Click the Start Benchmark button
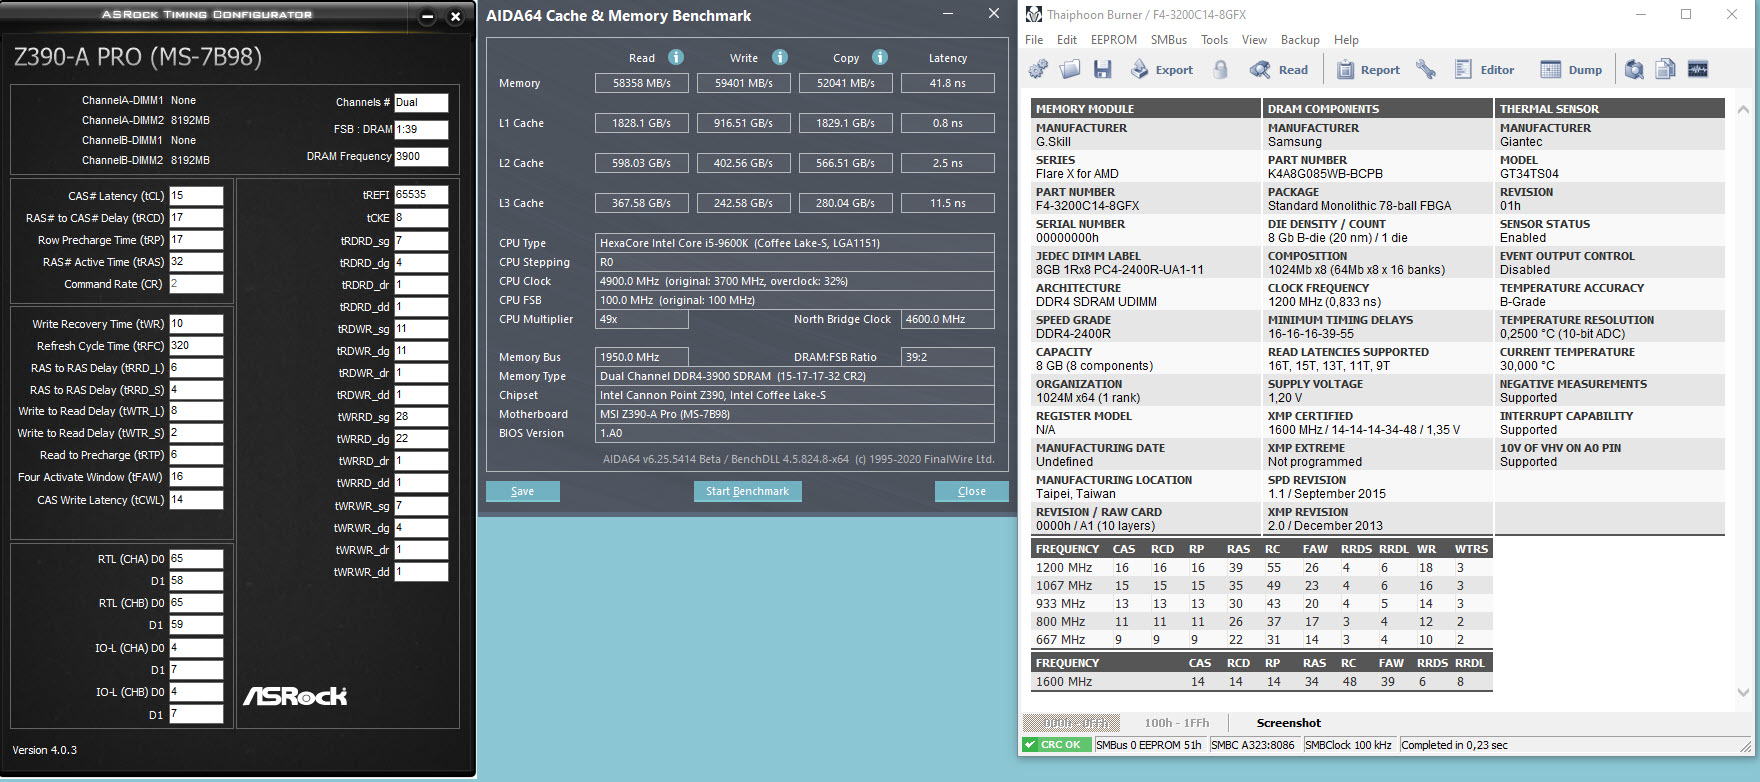The height and width of the screenshot is (782, 1760). (747, 491)
